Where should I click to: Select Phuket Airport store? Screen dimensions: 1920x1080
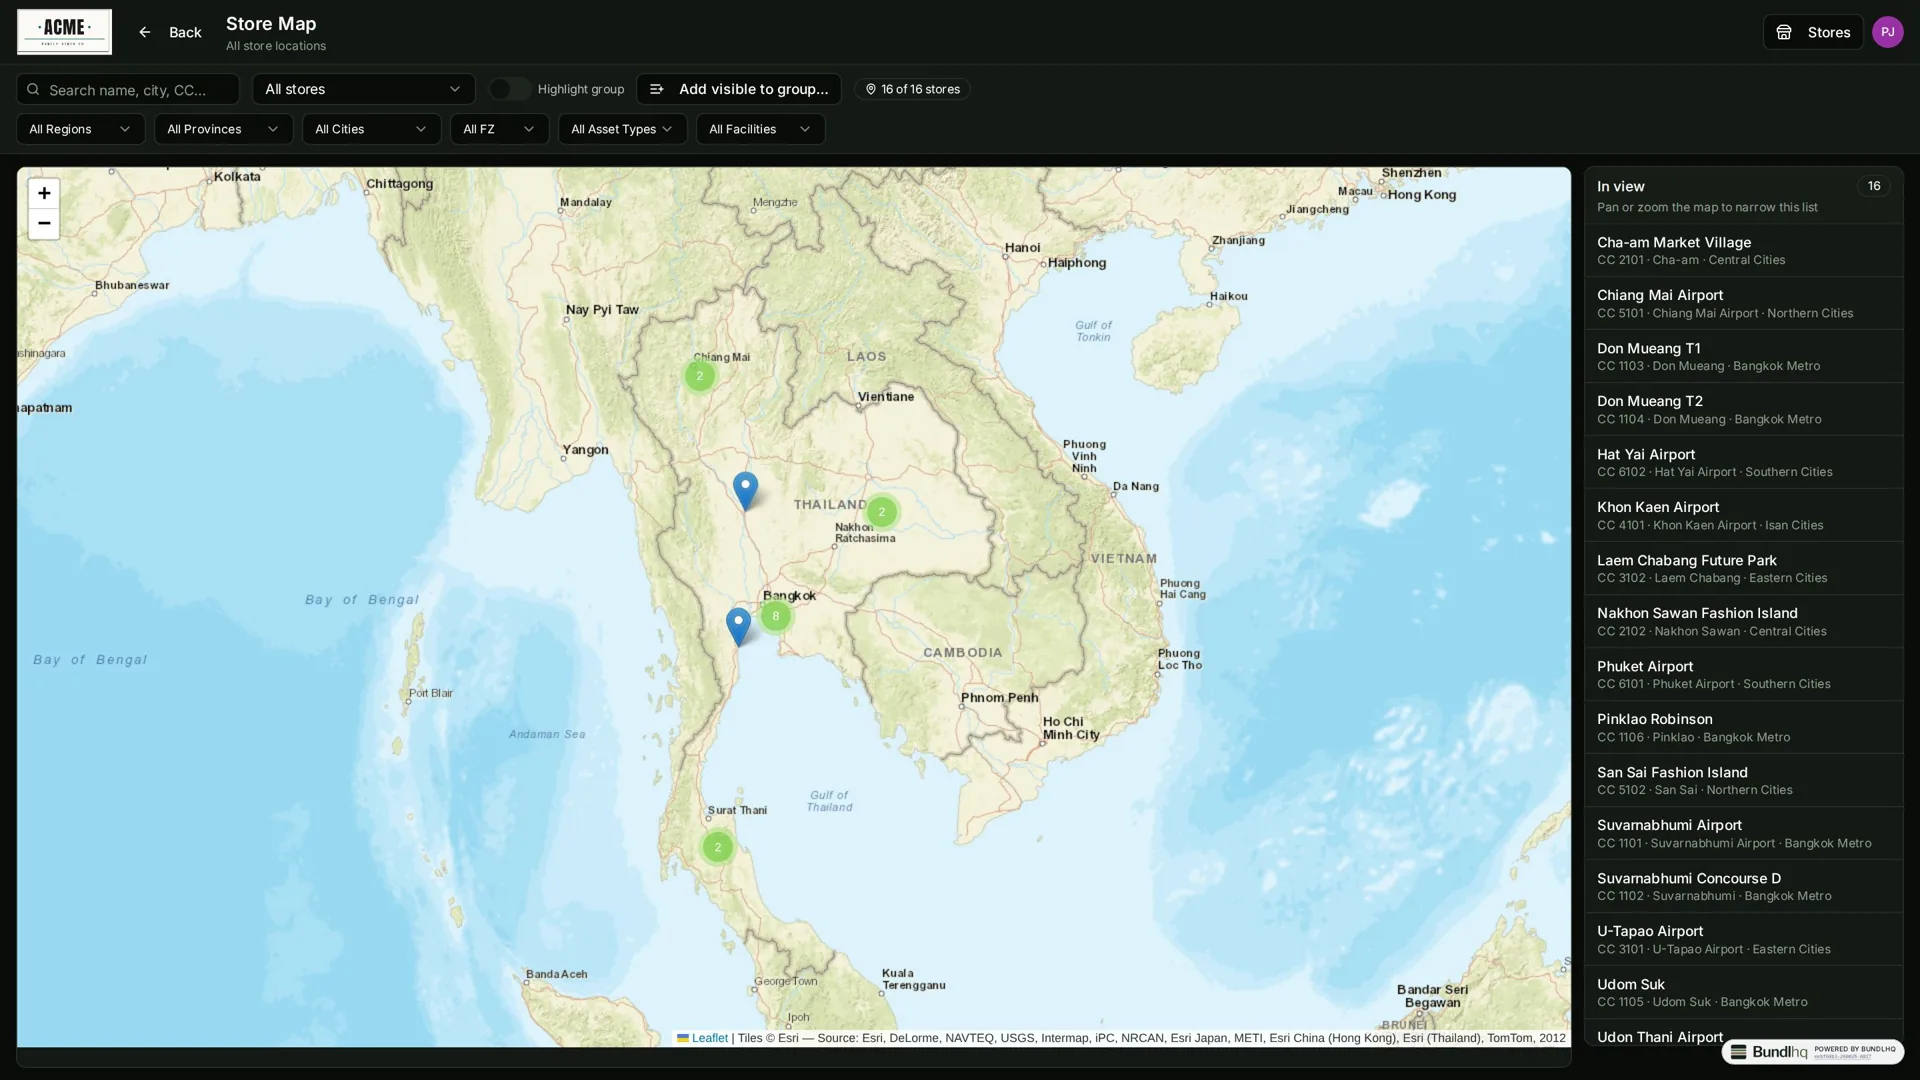(1743, 674)
